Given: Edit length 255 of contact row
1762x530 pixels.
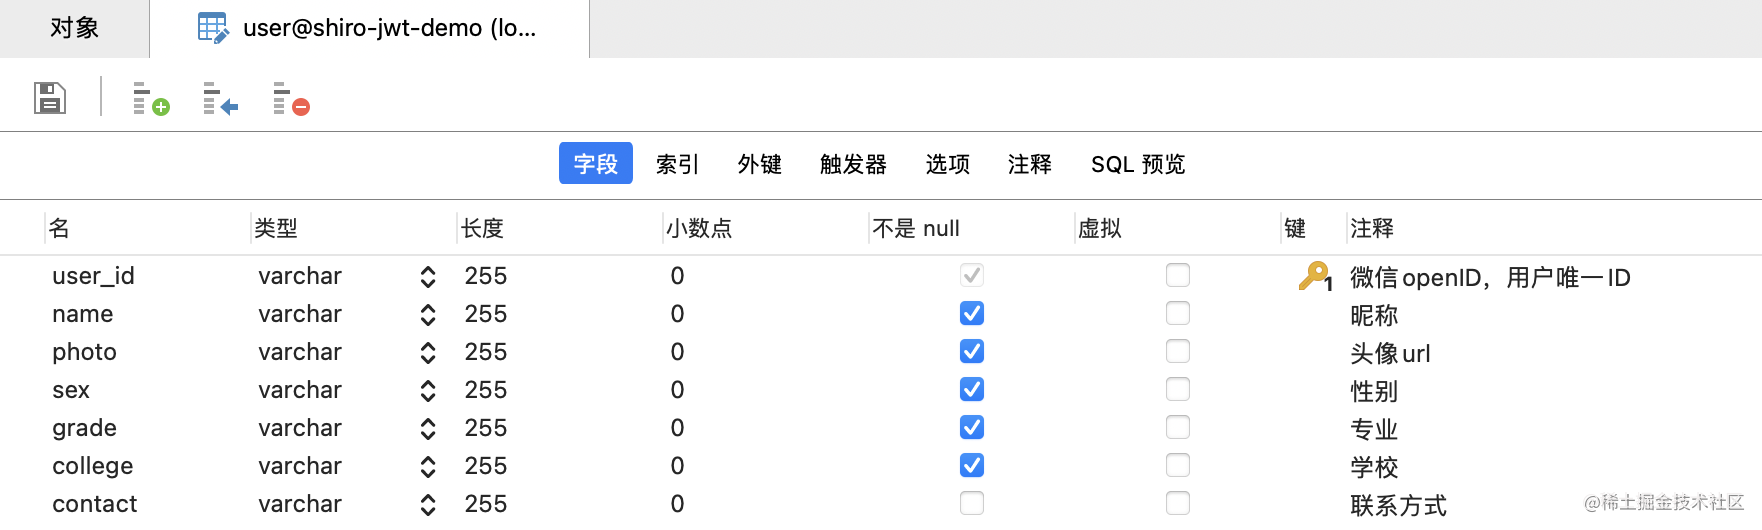Looking at the screenshot, I should tap(486, 504).
